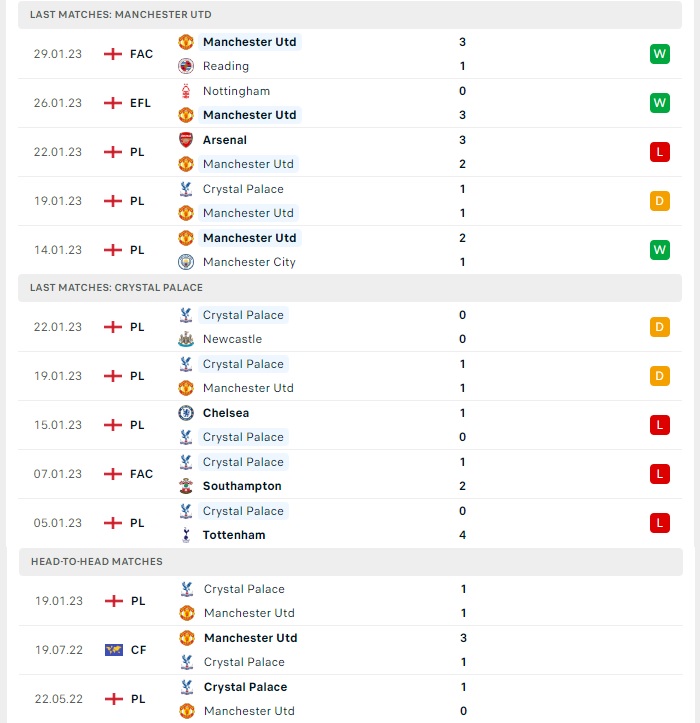Select the Tottenham team name
700x723 pixels.
(234, 535)
